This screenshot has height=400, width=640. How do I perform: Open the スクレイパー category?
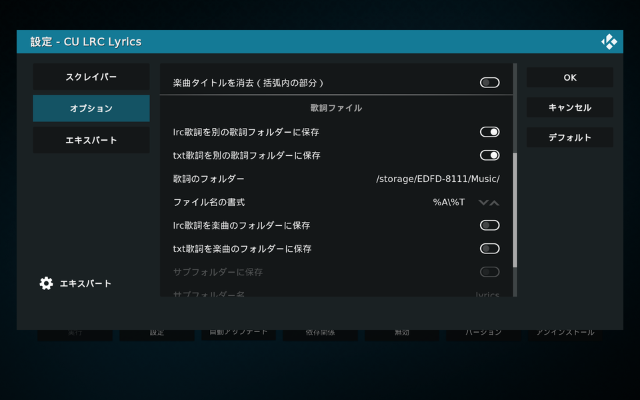click(x=91, y=77)
